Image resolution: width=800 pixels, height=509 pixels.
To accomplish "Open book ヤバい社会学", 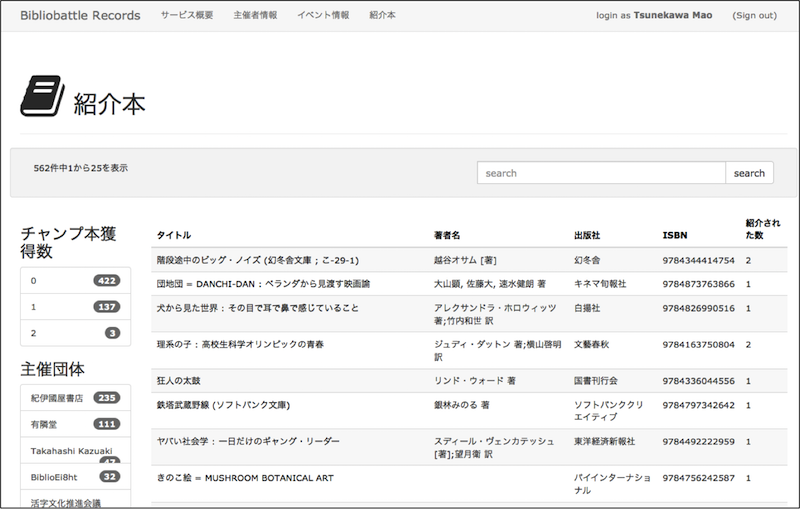I will (x=248, y=441).
